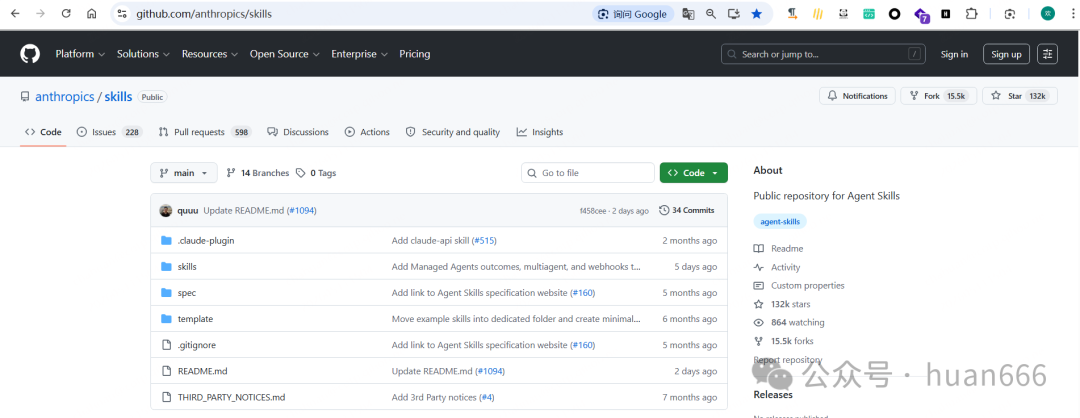The width and height of the screenshot is (1080, 418).
Task: Click the Sign up button
Action: [1006, 54]
